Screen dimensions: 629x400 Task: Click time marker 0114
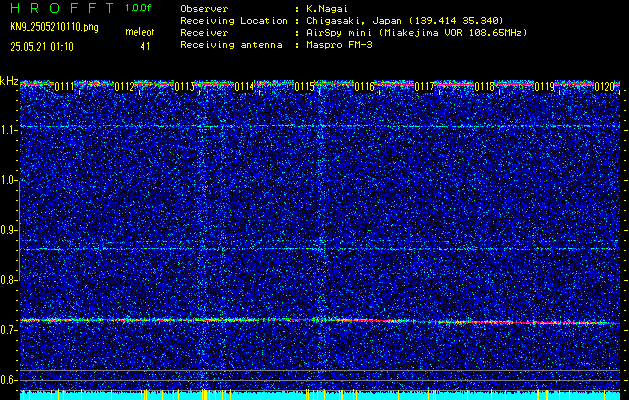(244, 87)
